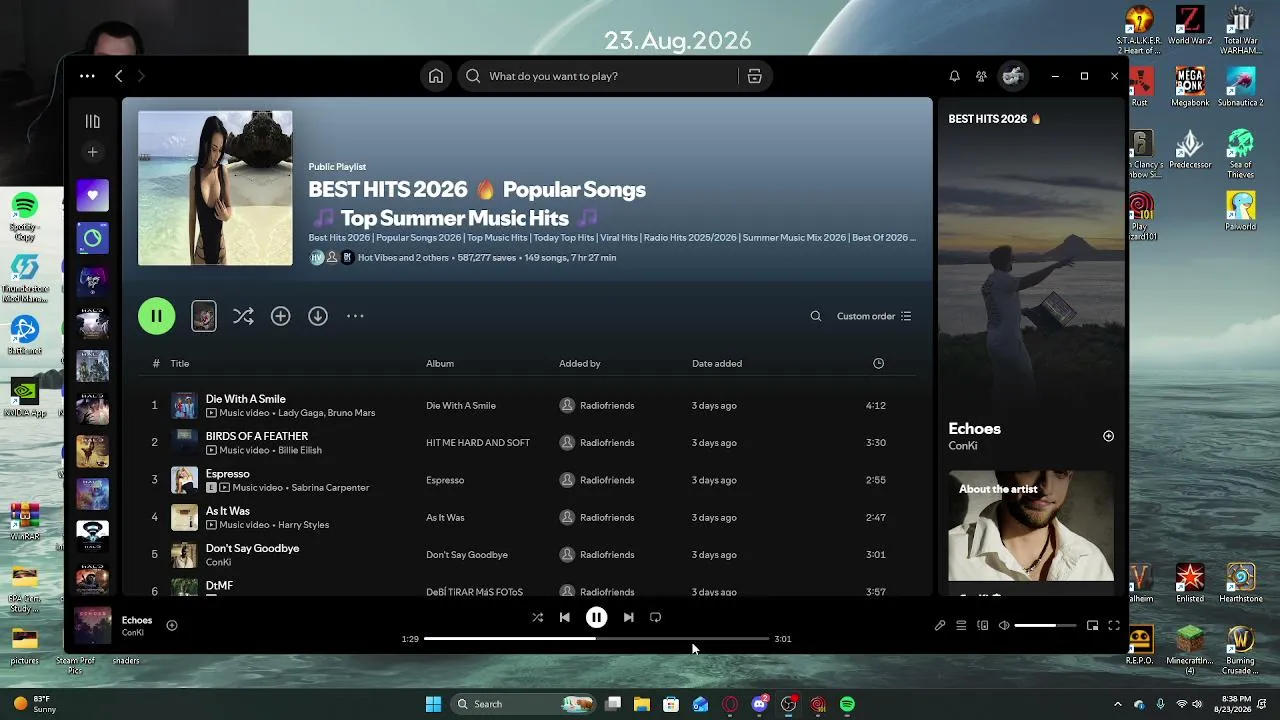Open the Hot Vibes and 2 others link
The width and height of the screenshot is (1280, 720).
pyautogui.click(x=403, y=258)
